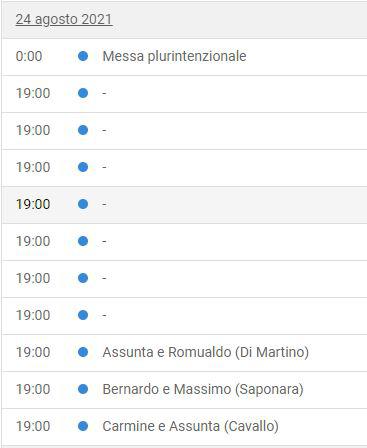Click blue dot beside Carmine e Assunta
This screenshot has height=448, width=367.
(83, 426)
